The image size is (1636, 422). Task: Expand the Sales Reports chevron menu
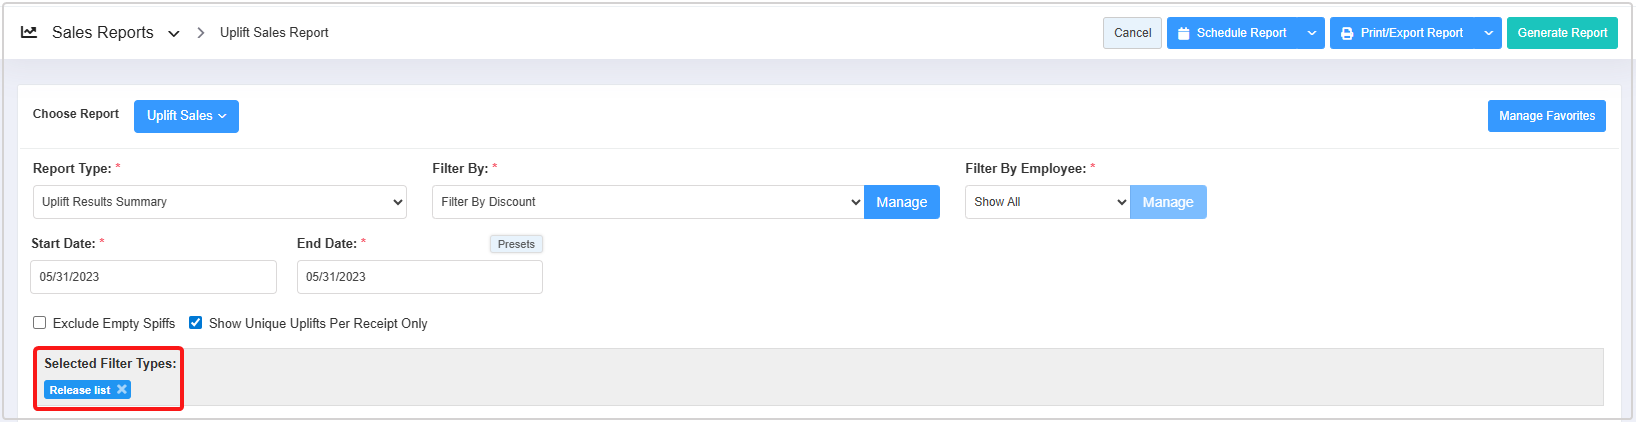pyautogui.click(x=174, y=33)
